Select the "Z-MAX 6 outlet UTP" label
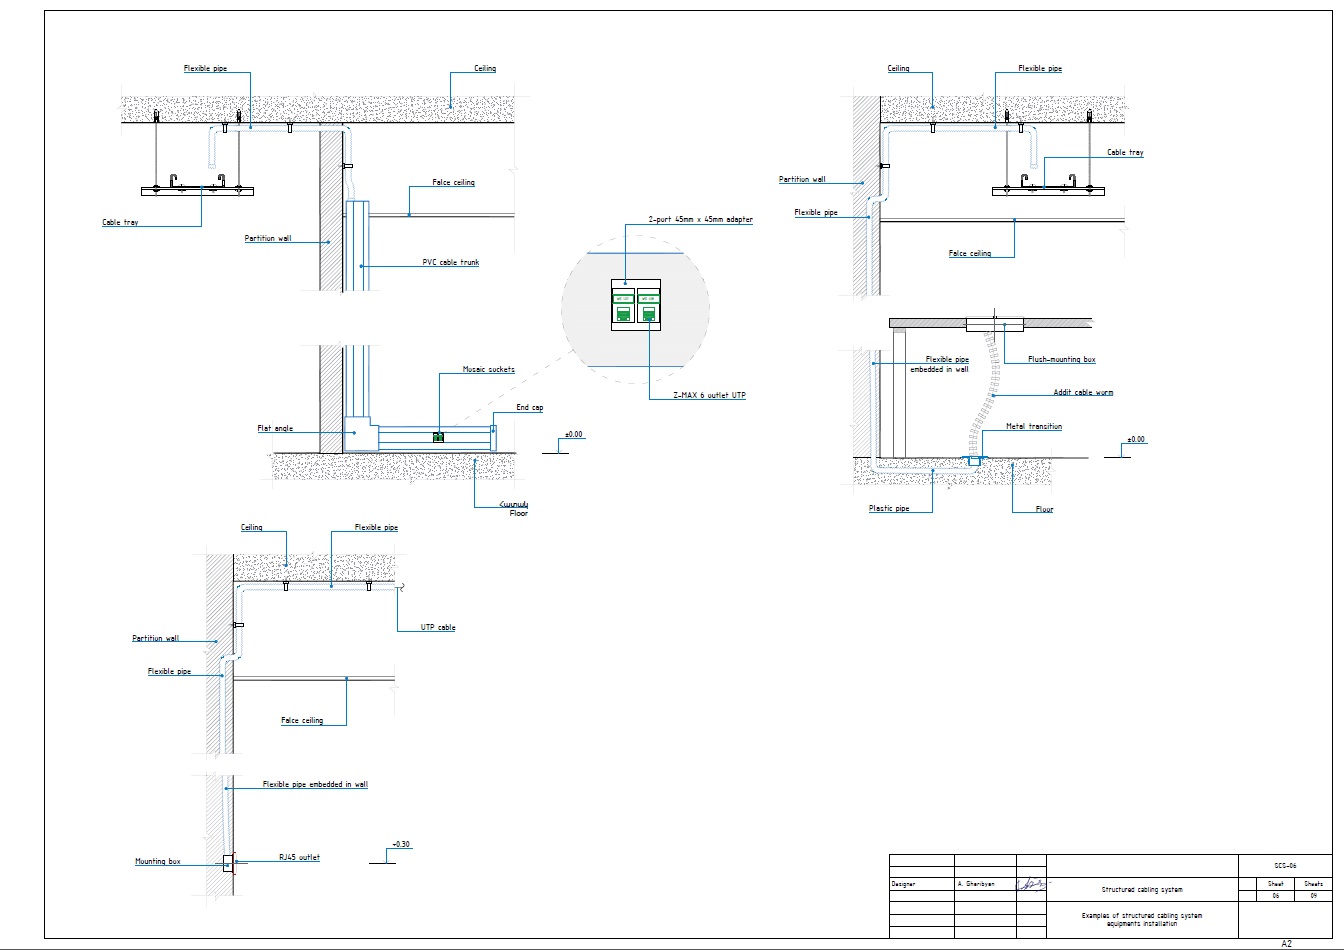The width and height of the screenshot is (1344, 950). point(709,396)
